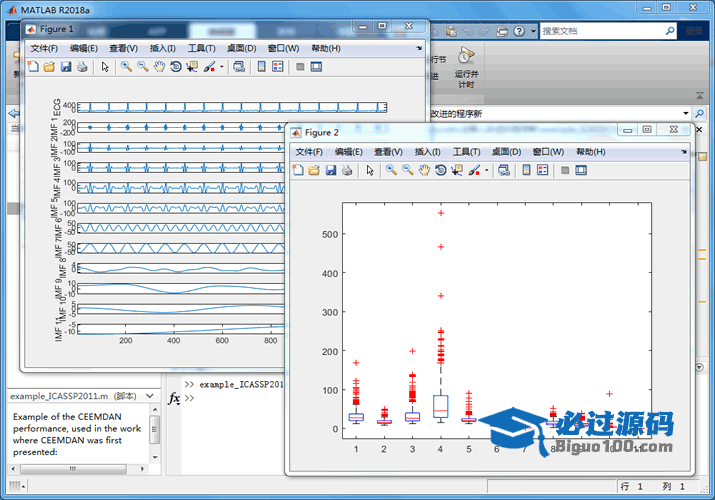
Task: Click search magnifier in documentation search box
Action: click(670, 31)
